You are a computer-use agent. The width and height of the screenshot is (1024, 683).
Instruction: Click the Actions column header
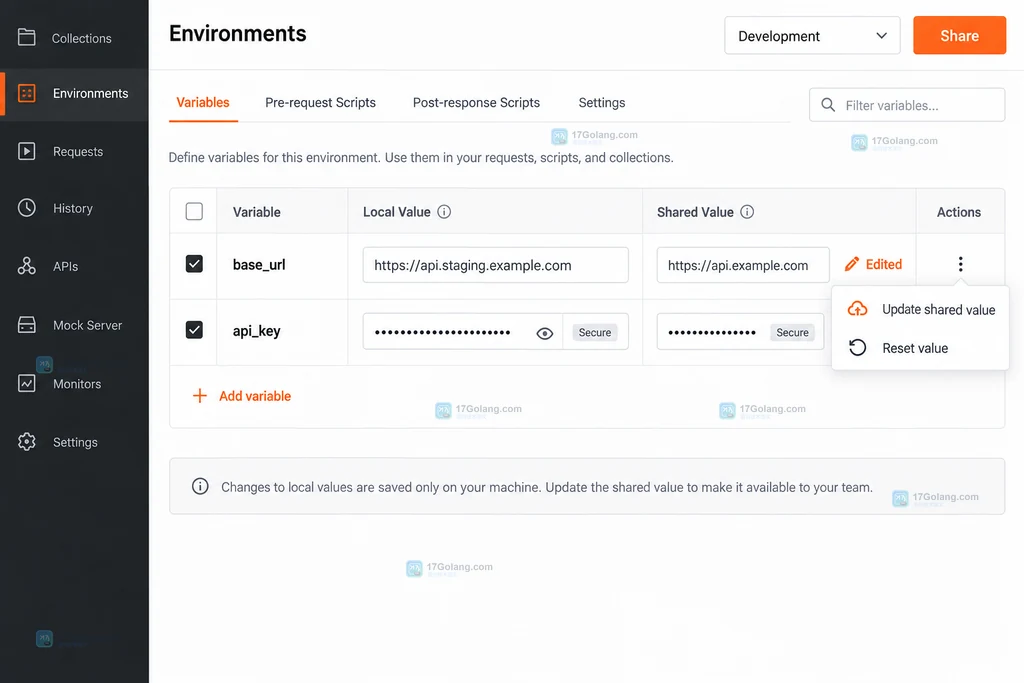[x=959, y=212]
